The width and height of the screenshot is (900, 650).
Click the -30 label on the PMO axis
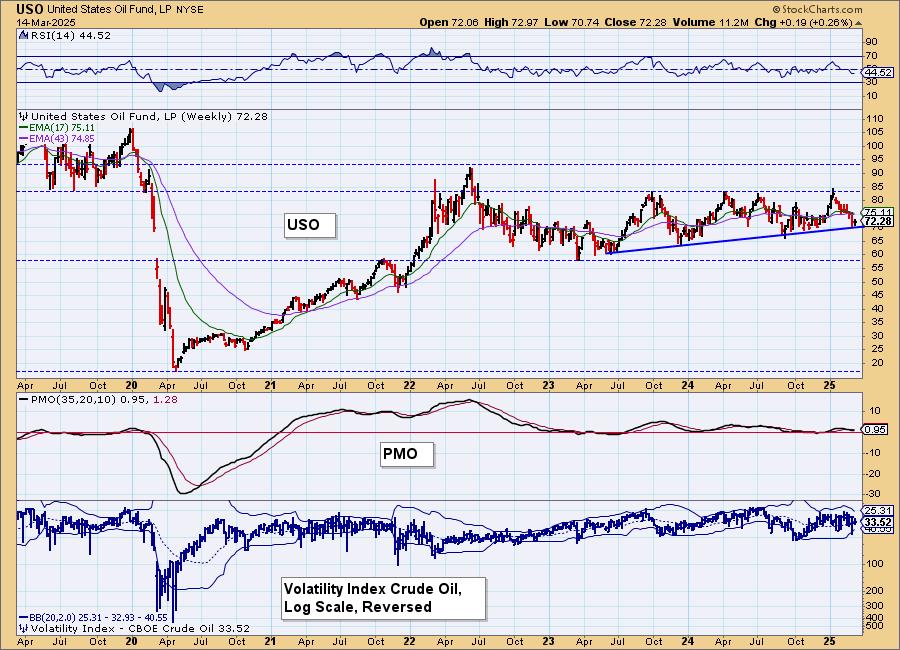873,494
